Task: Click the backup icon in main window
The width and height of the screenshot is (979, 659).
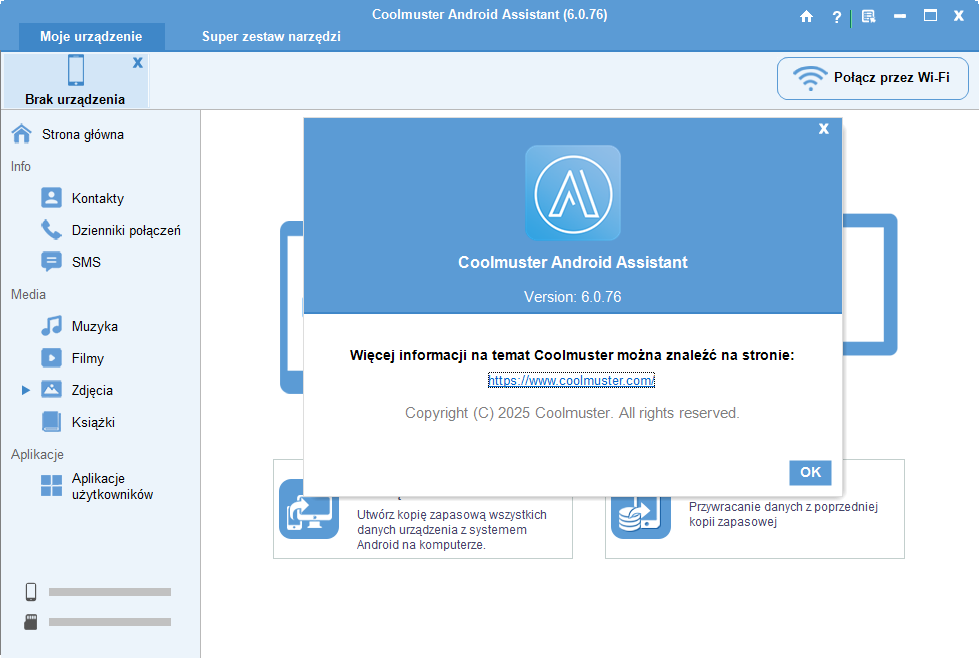Action: pyautogui.click(x=309, y=508)
